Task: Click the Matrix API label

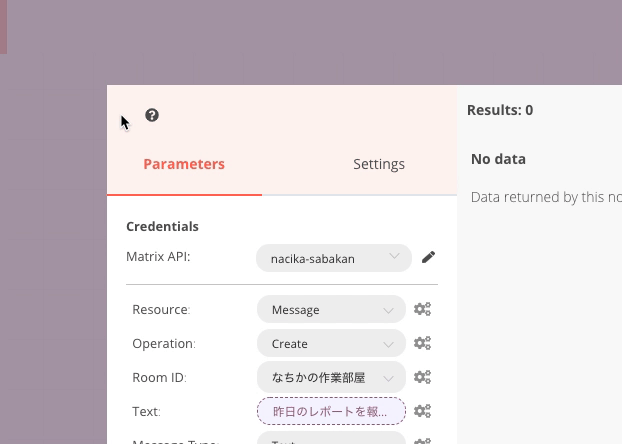Action: click(158, 257)
